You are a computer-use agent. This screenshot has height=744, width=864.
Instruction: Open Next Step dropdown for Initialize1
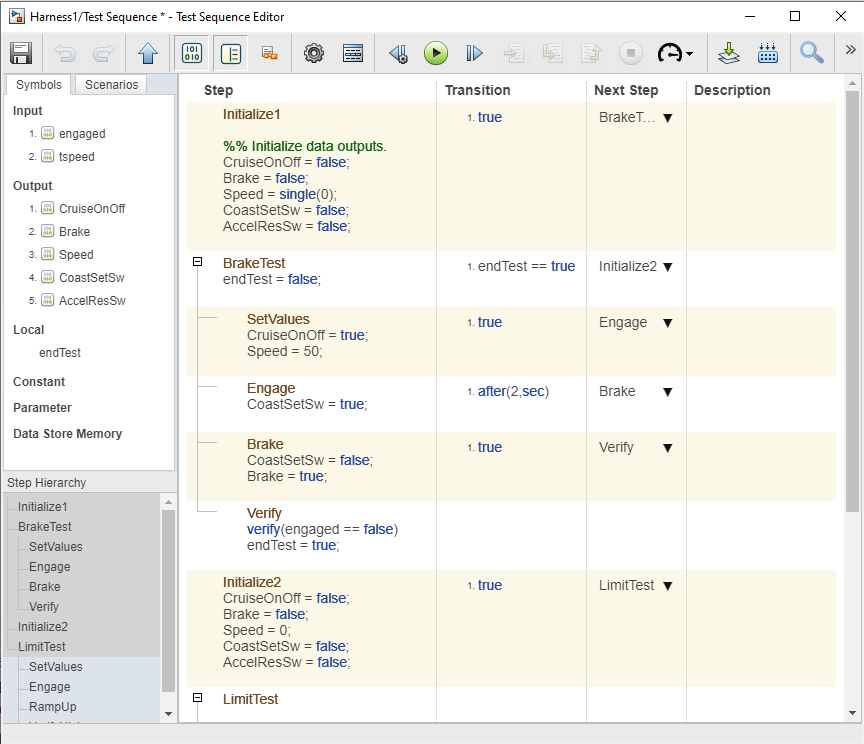coord(667,118)
